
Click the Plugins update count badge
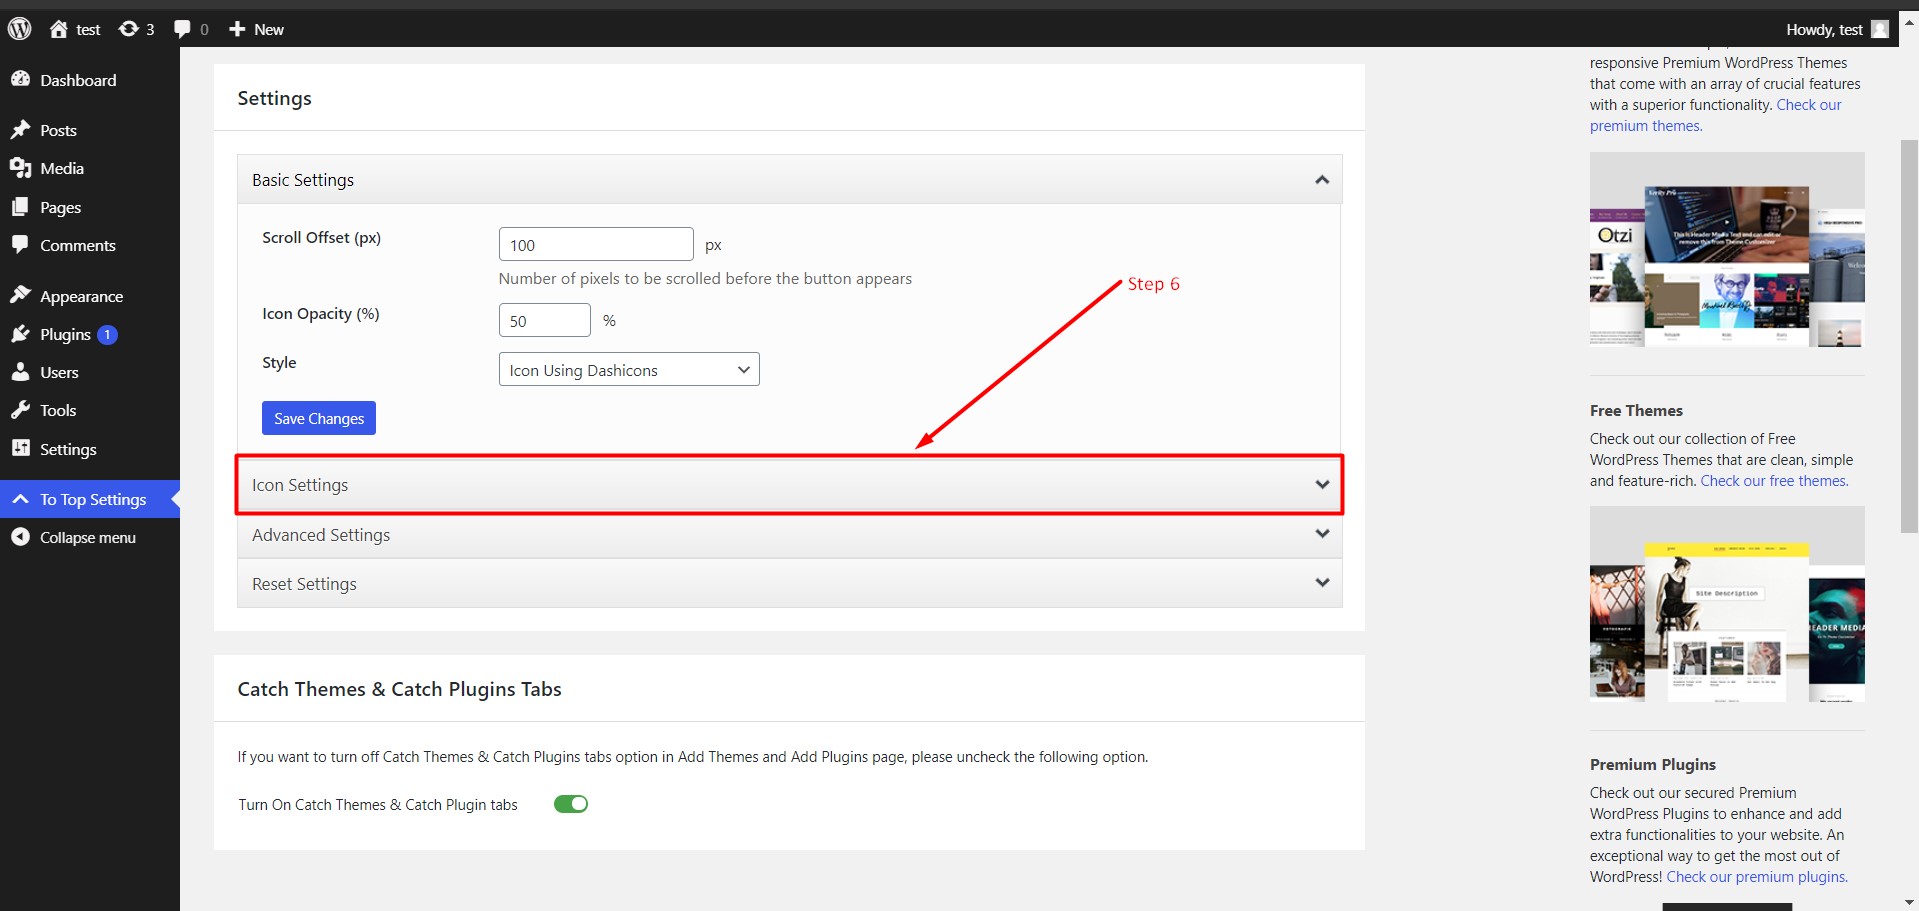(x=107, y=335)
